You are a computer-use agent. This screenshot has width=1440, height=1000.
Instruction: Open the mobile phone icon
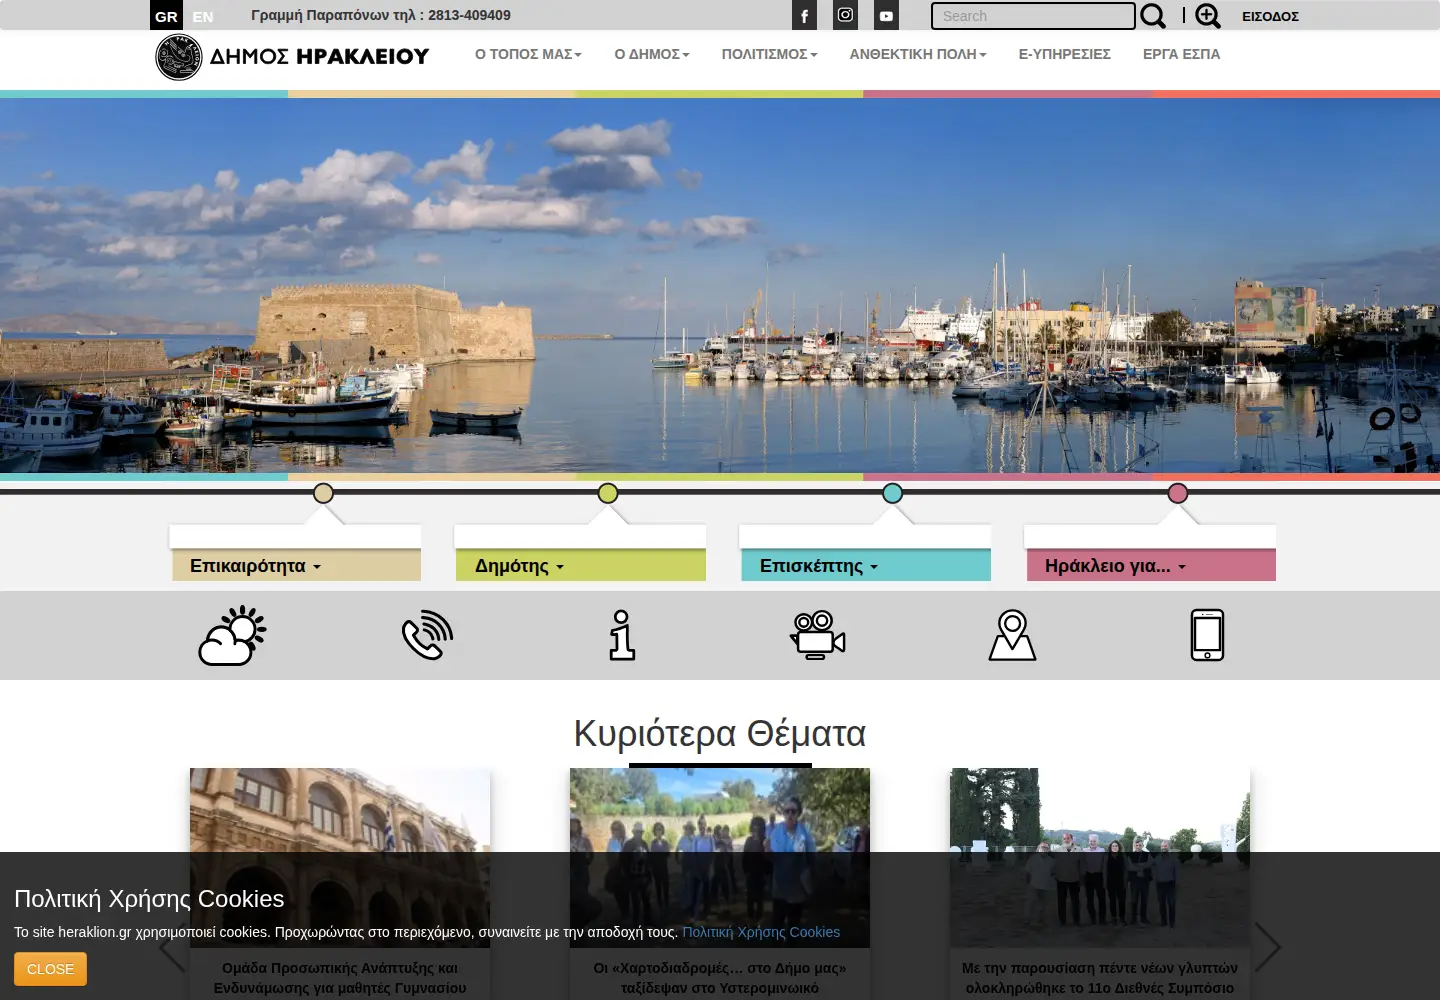[1207, 635]
